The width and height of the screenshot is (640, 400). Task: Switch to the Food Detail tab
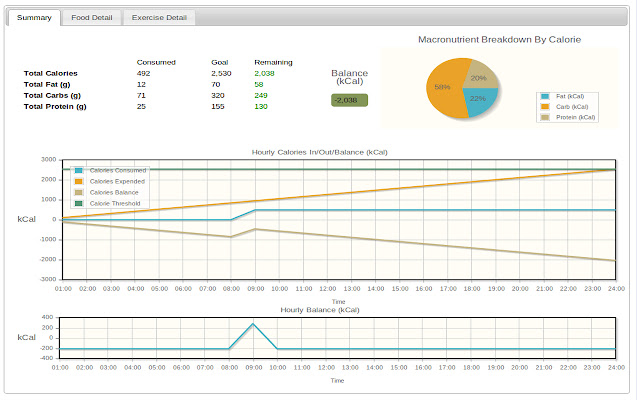(x=91, y=18)
